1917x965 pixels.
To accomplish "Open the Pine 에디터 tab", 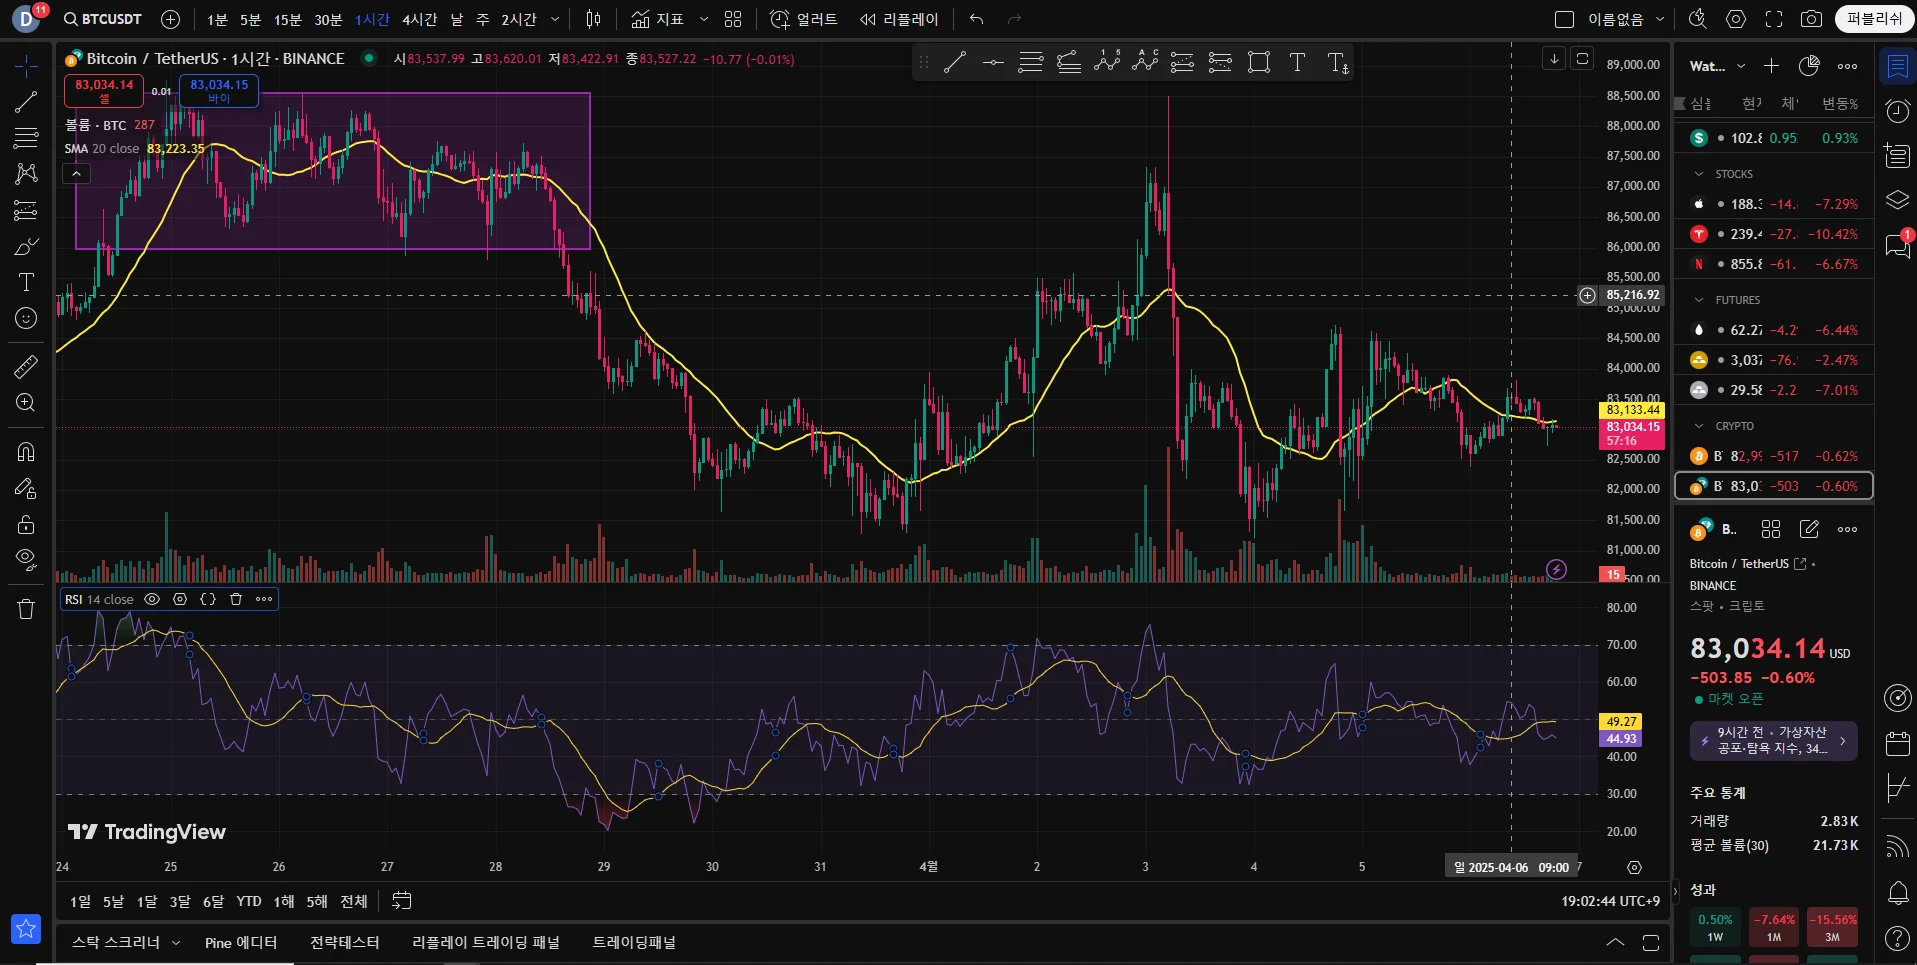I will pos(241,943).
